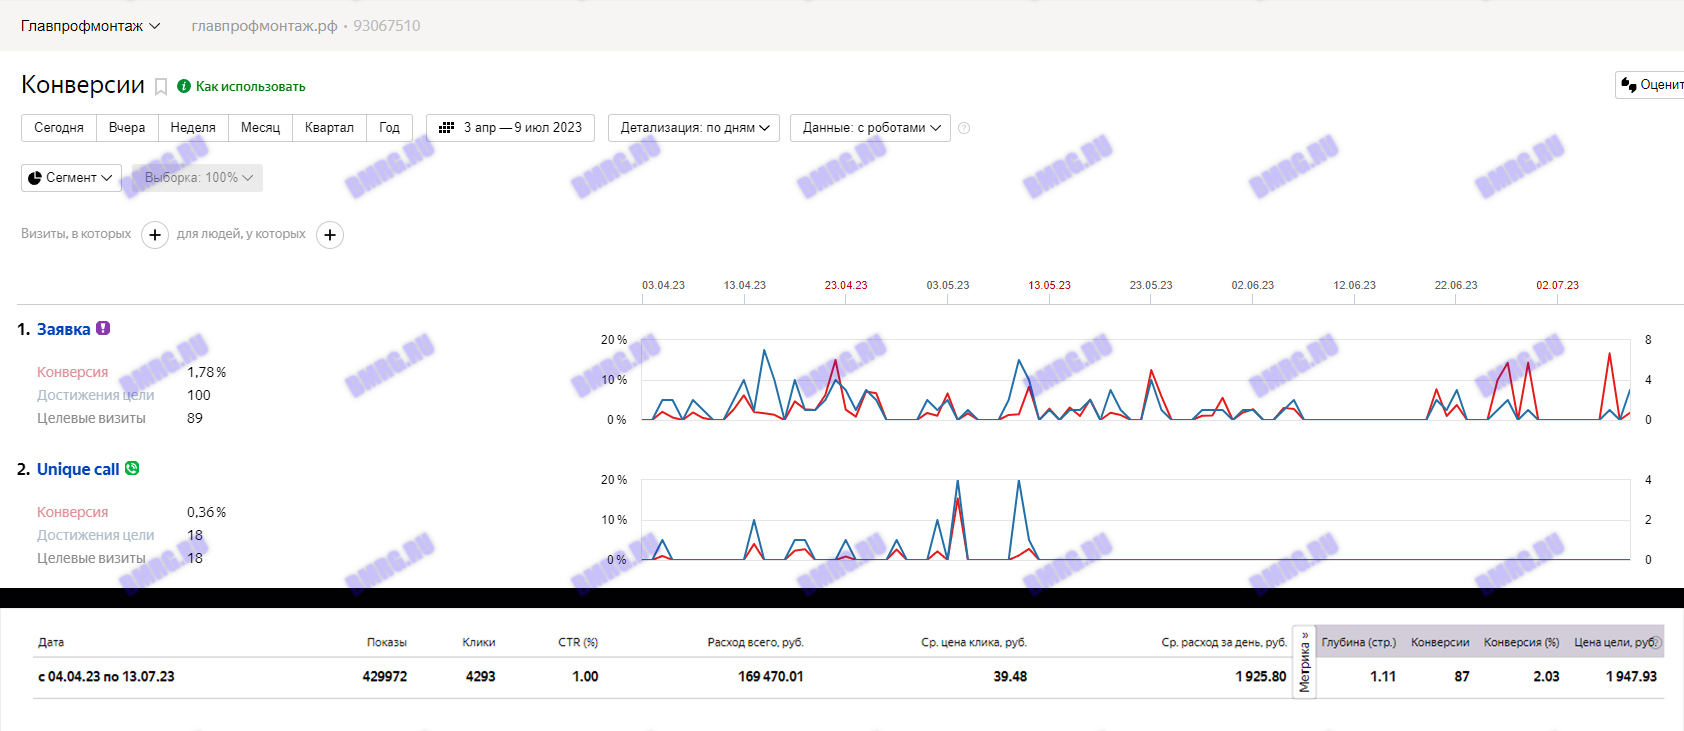Collapse the vertical Метрика column tab
Viewport: 1684px width, 731px height.
1304,662
